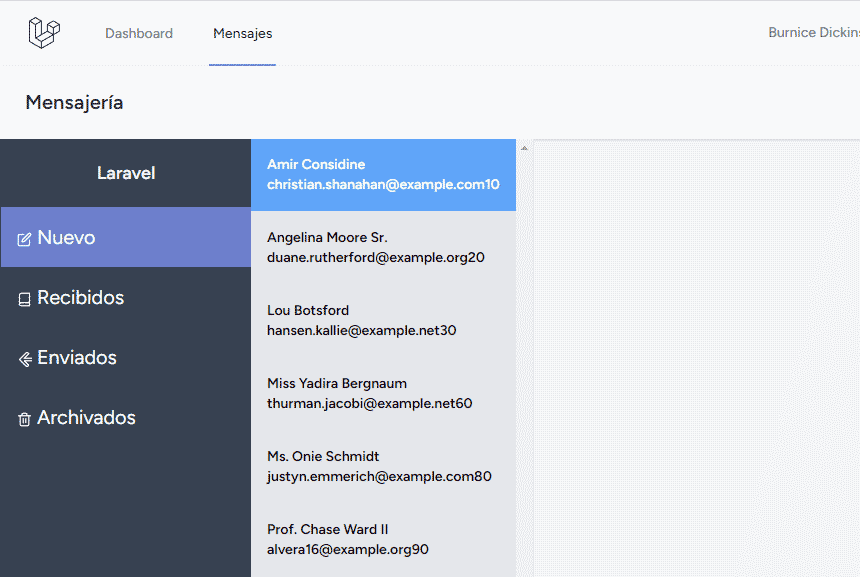Click the trash icon beside Archivados
This screenshot has width=860, height=577.
tap(24, 420)
